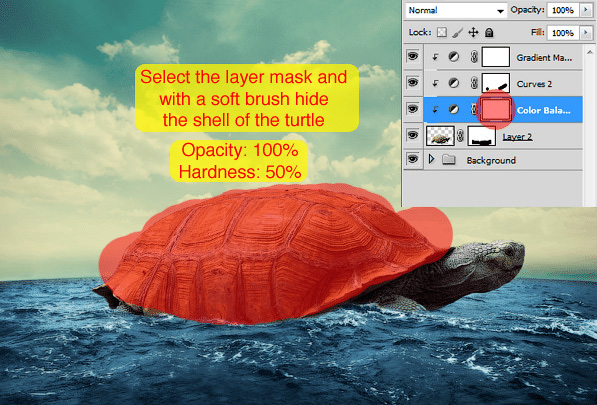Hide the Gradient Map layer
This screenshot has height=405, width=597.
(x=413, y=57)
